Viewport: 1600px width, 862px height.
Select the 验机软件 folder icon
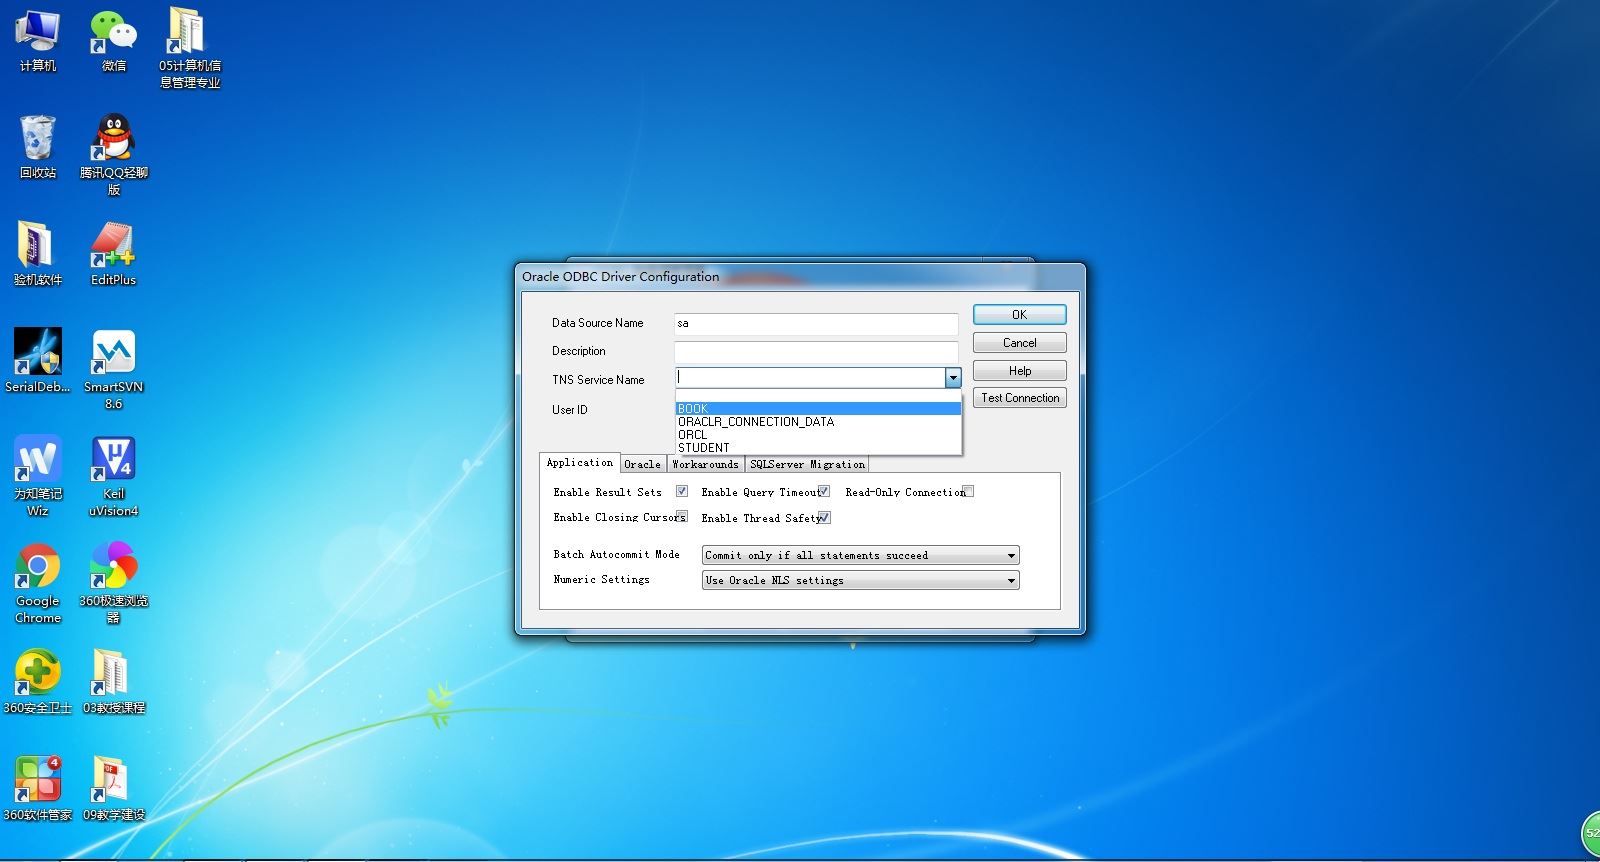point(38,254)
